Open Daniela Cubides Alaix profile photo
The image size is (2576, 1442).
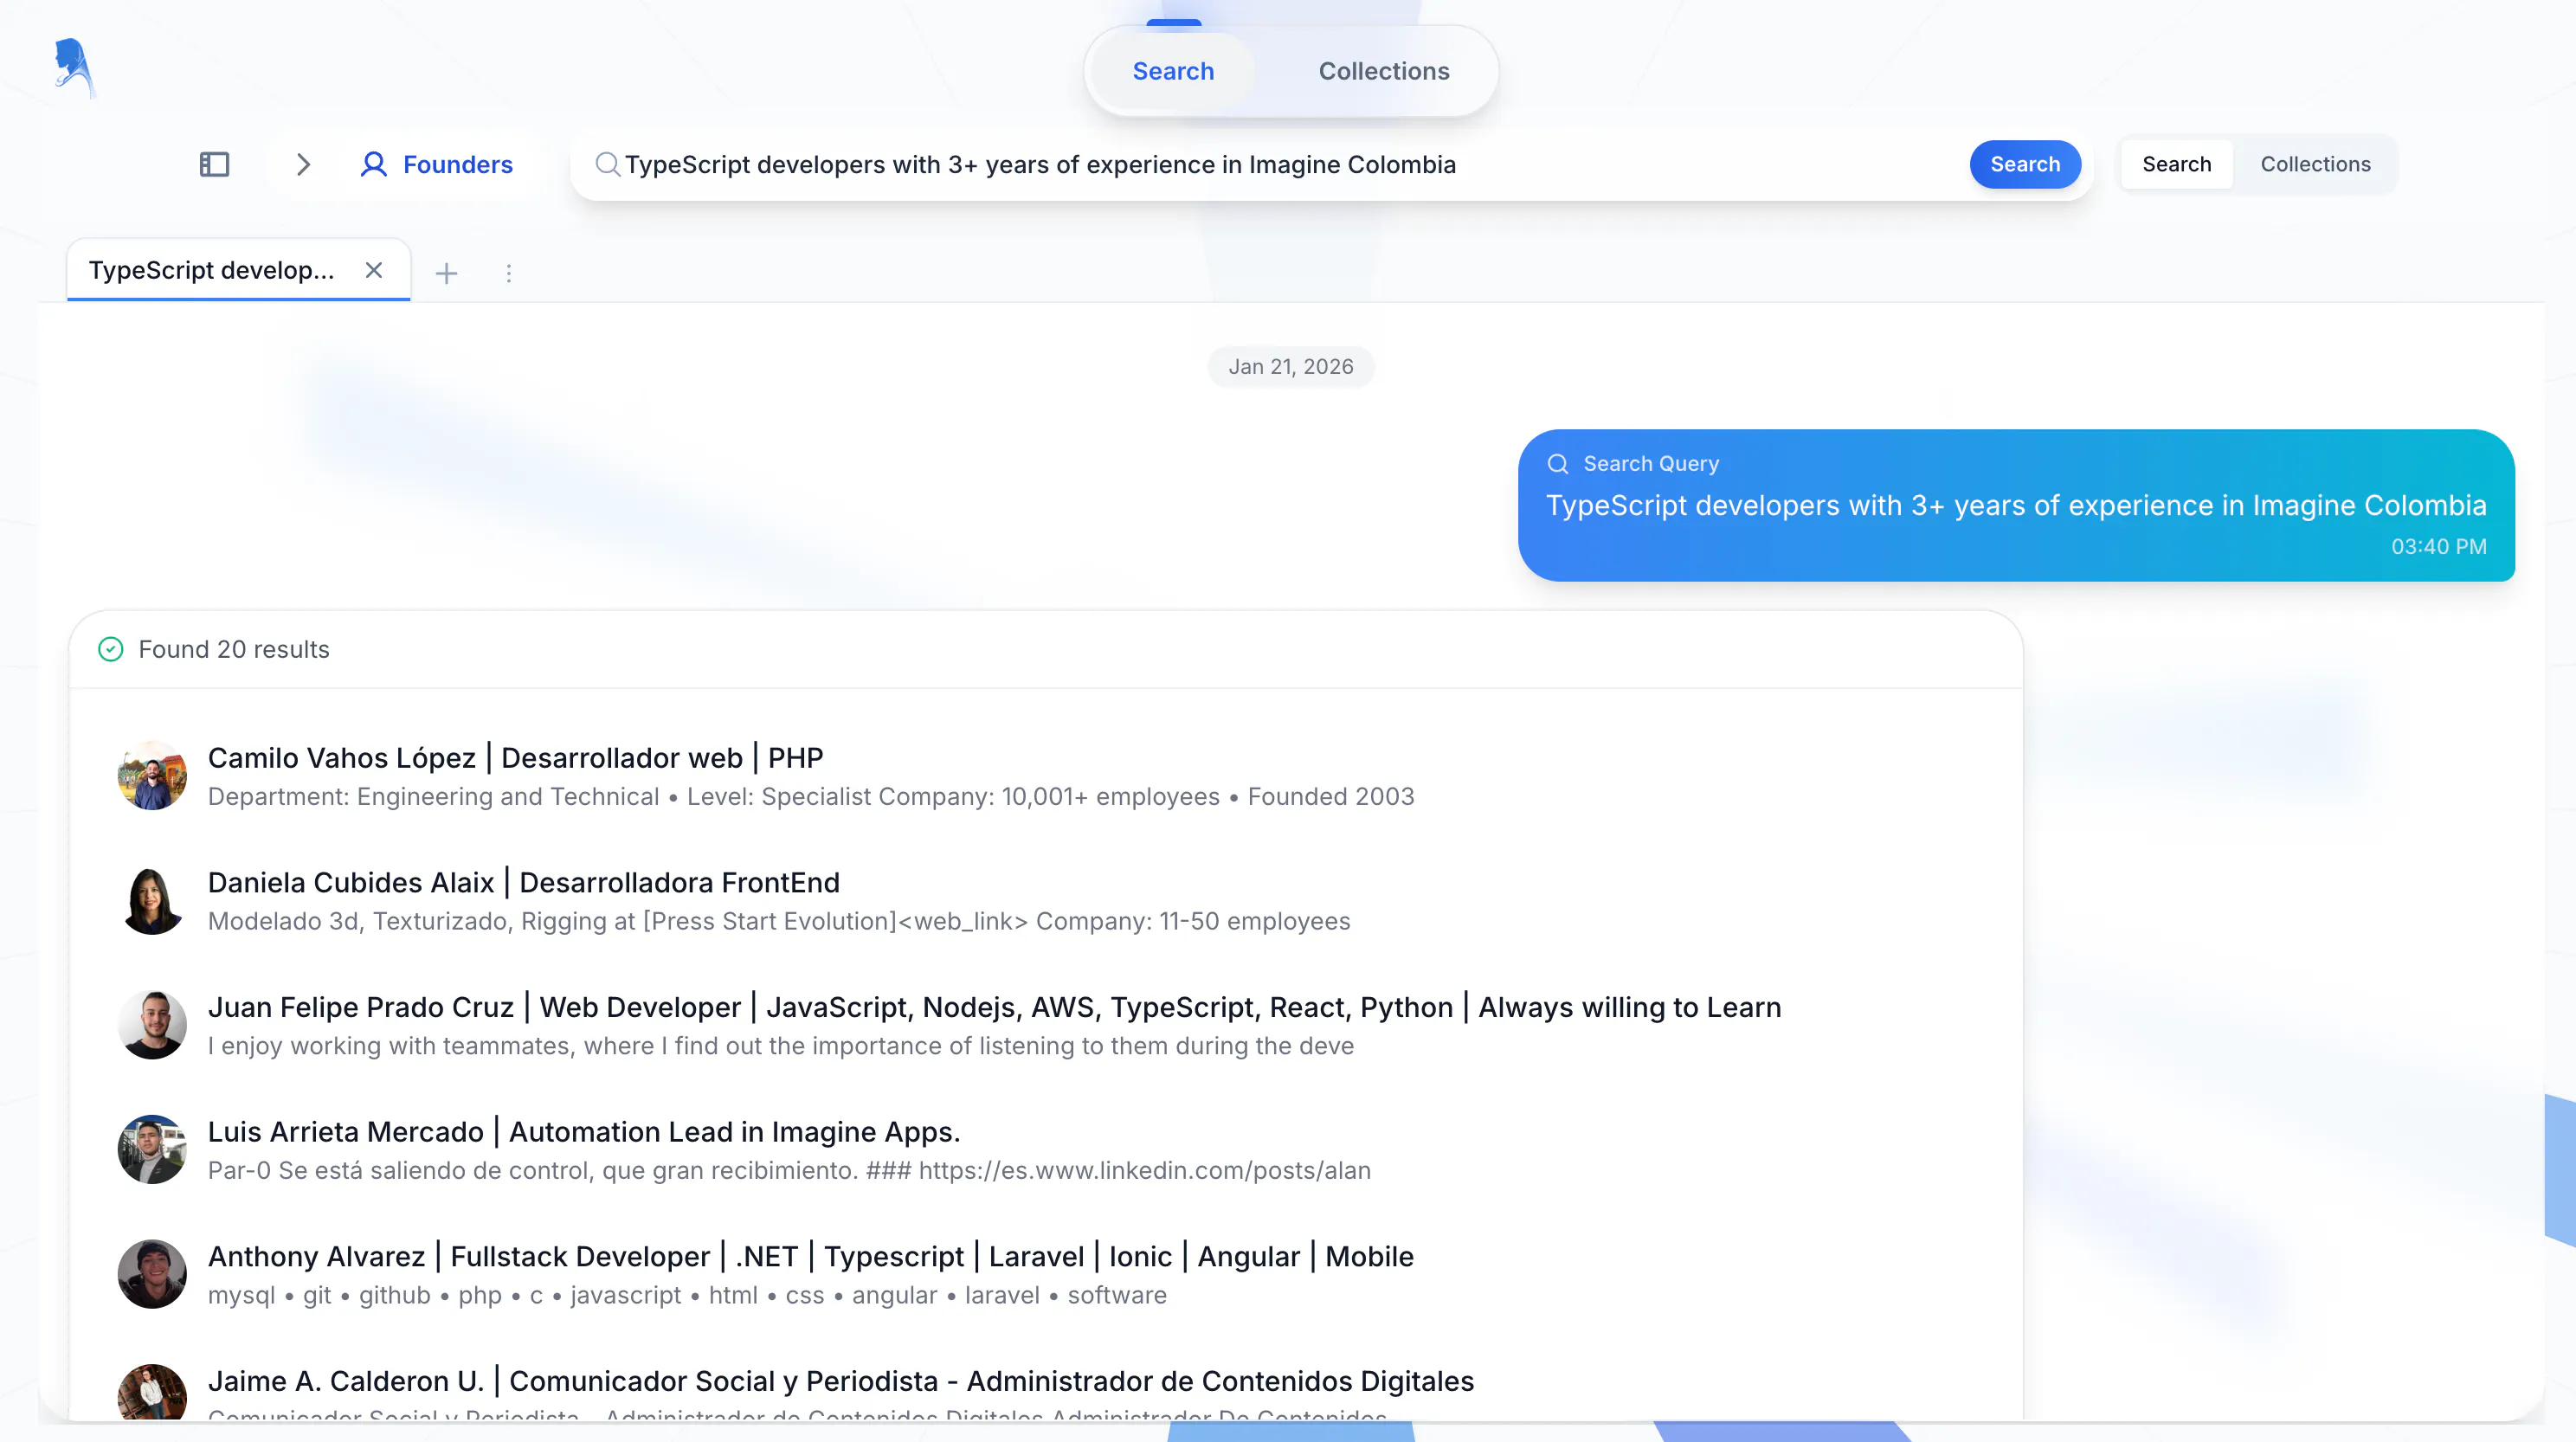152,900
